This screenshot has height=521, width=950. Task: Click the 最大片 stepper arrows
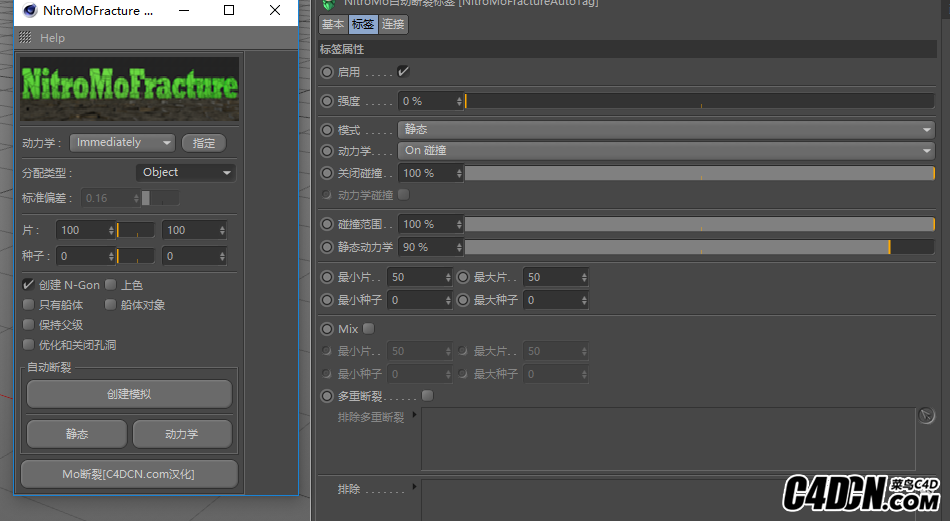584,277
